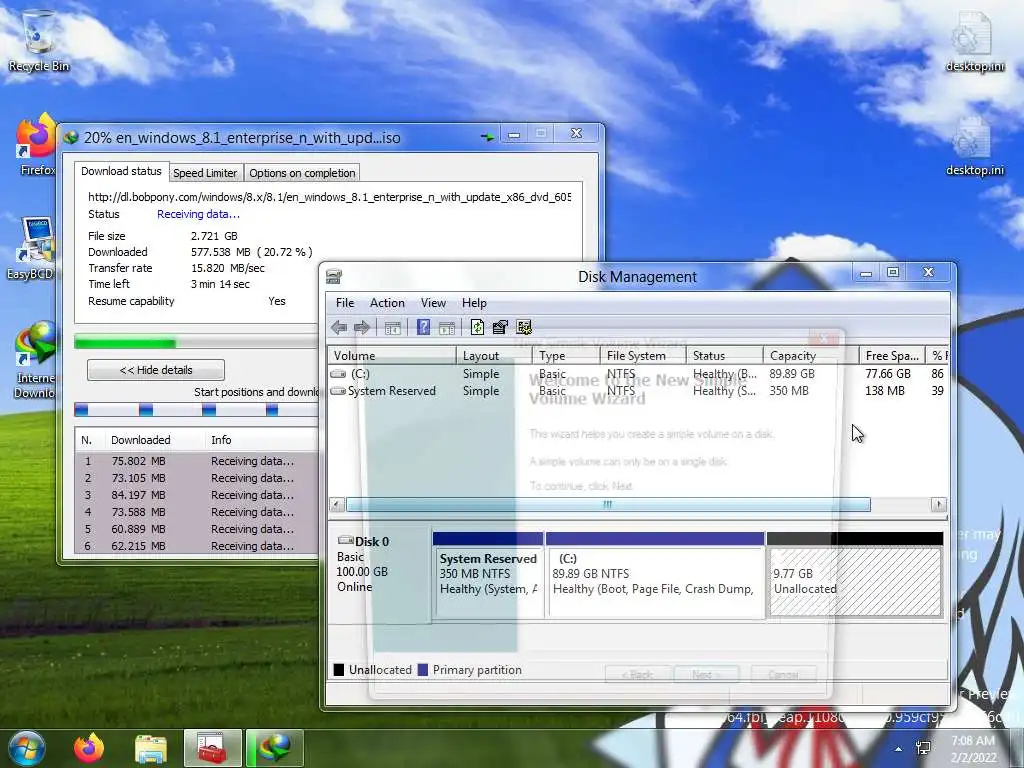Screen dimensions: 1024x768
Task: Show hidden tray icons arrow
Action: 899,749
